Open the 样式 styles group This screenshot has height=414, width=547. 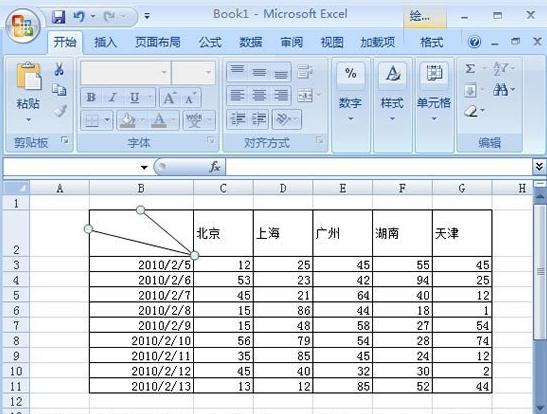[392, 92]
